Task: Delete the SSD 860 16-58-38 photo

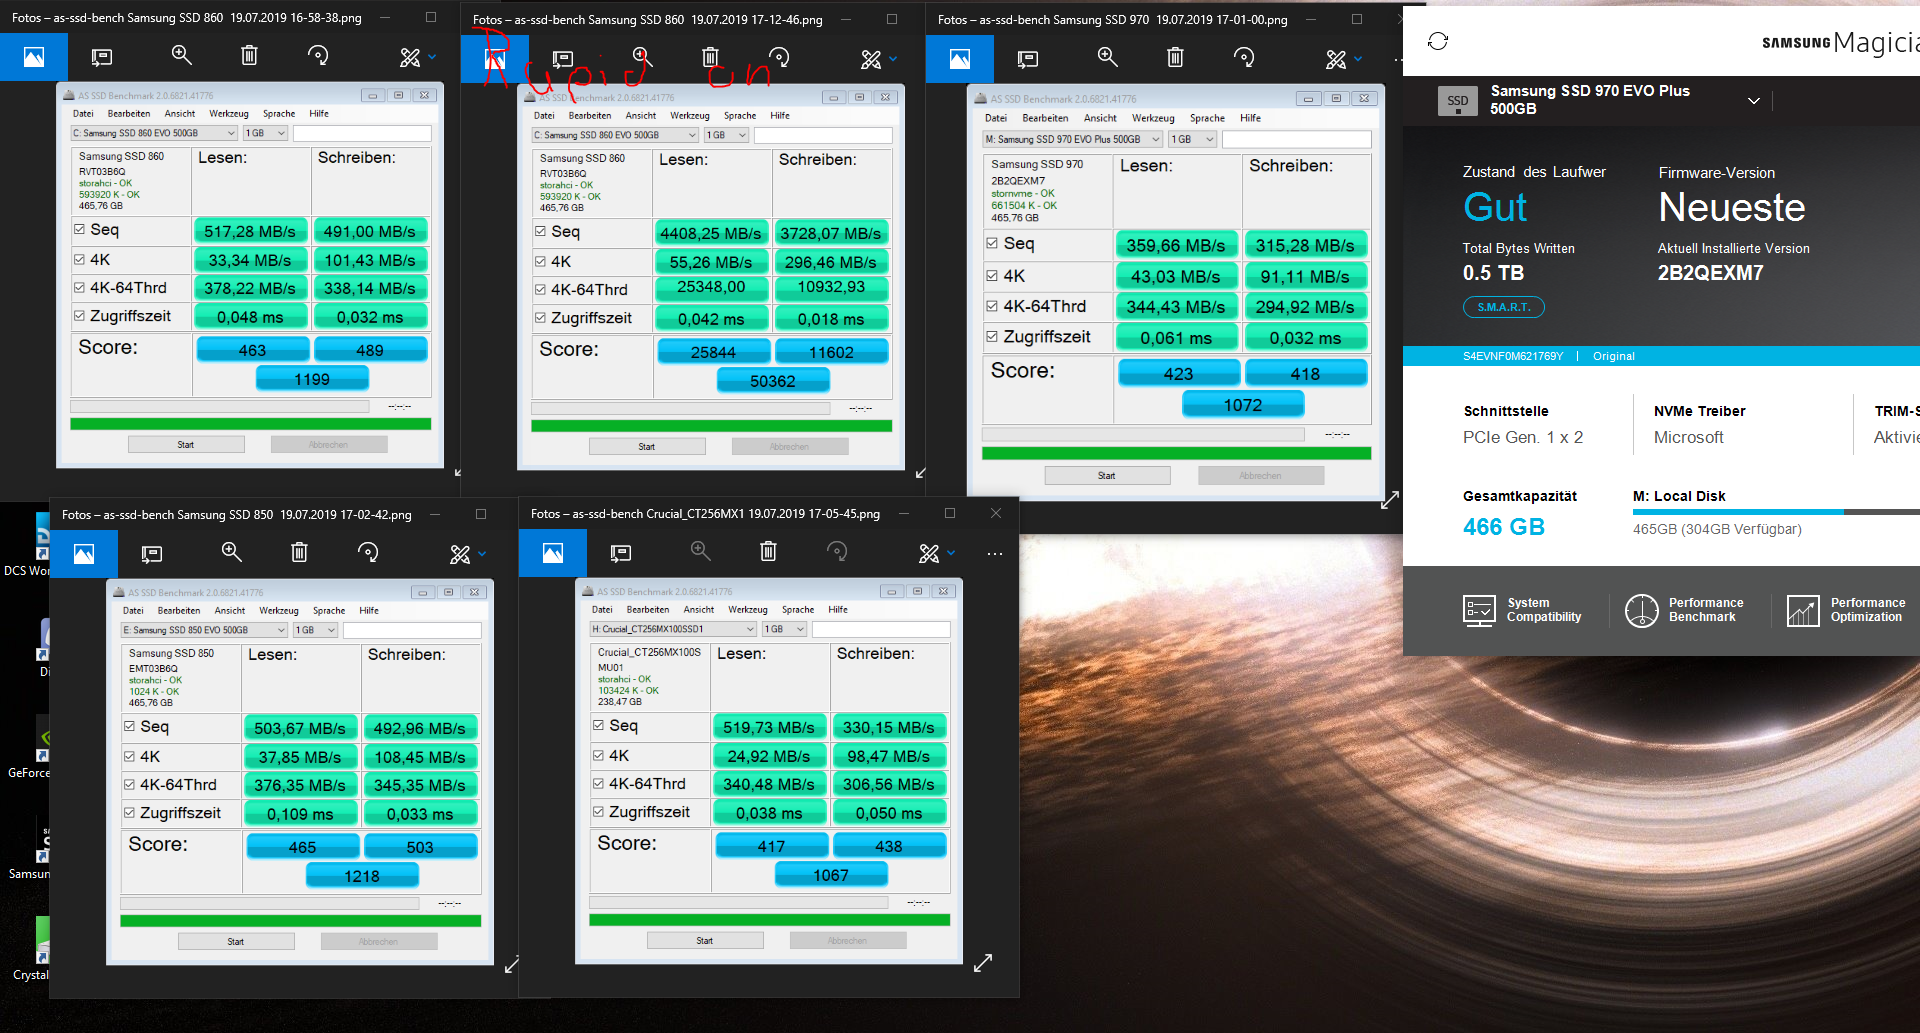Action: (249, 56)
